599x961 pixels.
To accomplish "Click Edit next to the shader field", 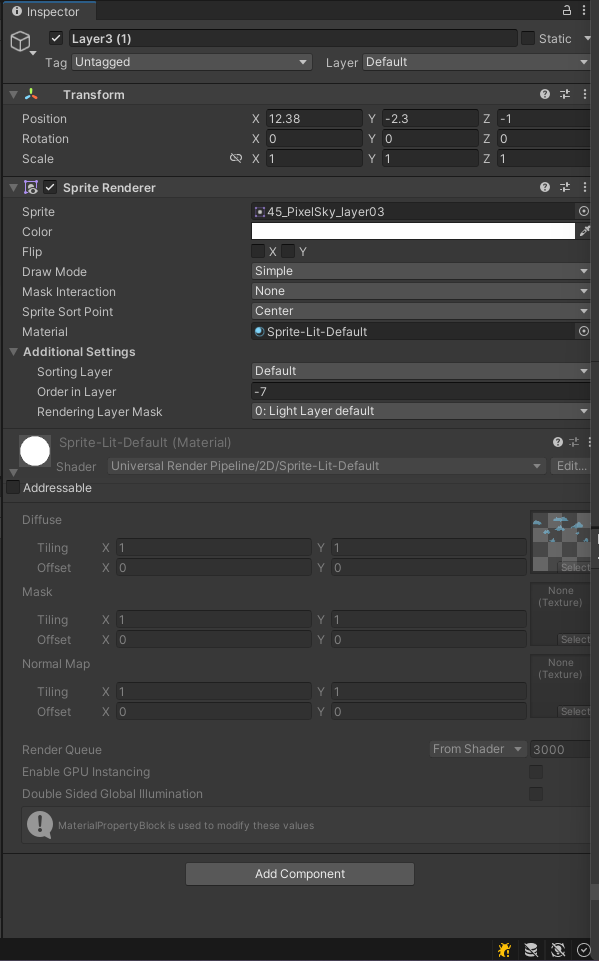I will (x=571, y=465).
